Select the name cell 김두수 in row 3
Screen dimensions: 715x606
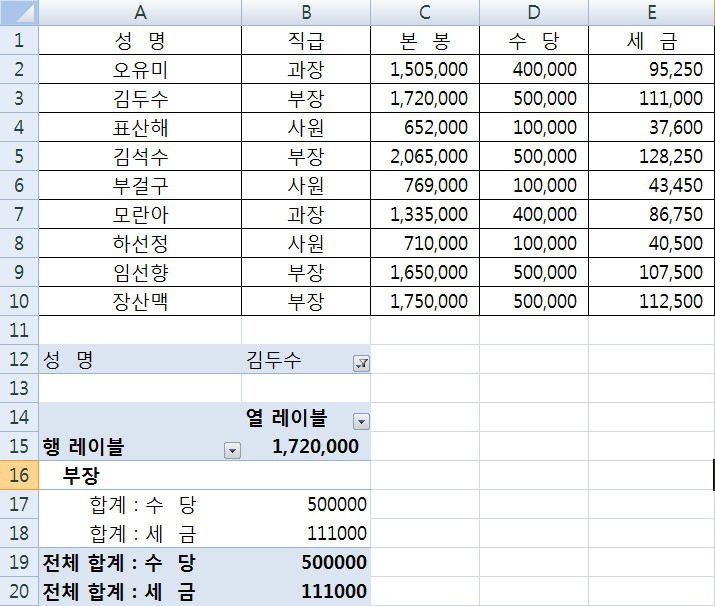pyautogui.click(x=140, y=98)
